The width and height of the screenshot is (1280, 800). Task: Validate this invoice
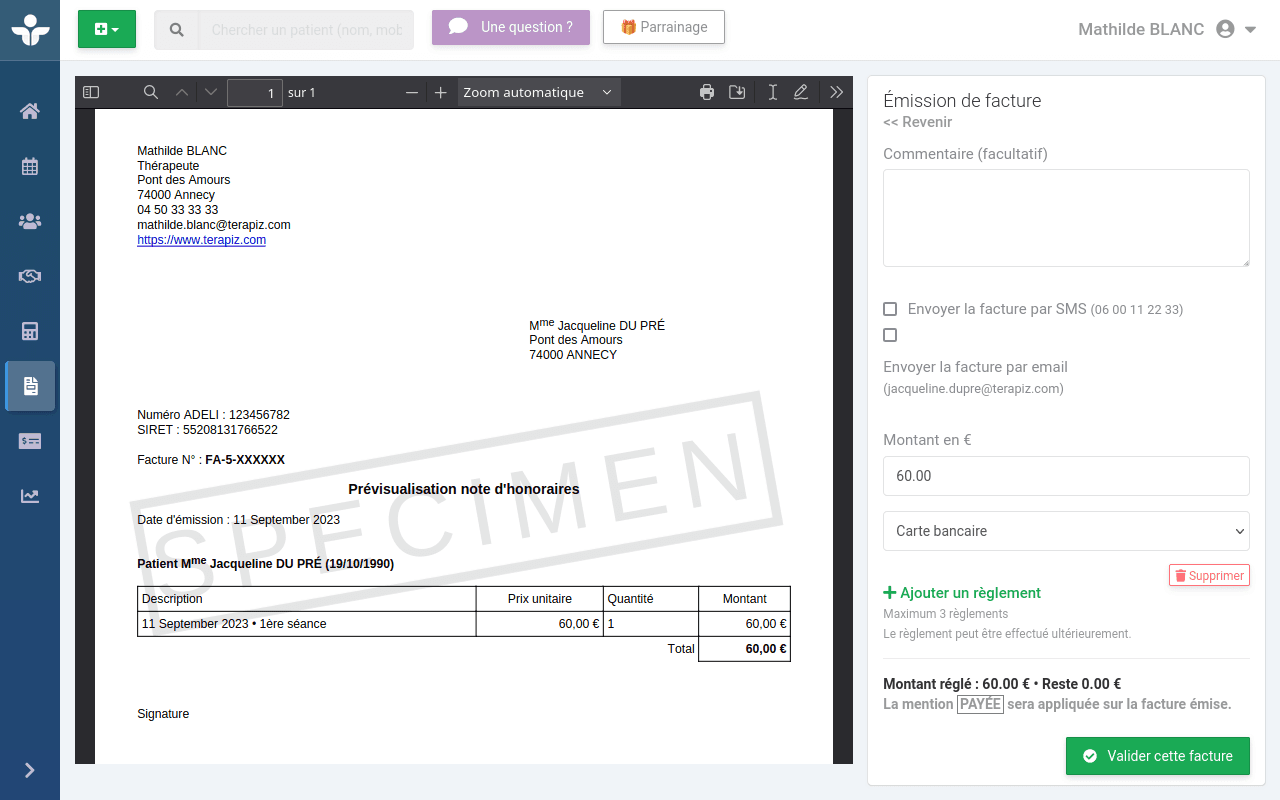[1157, 756]
